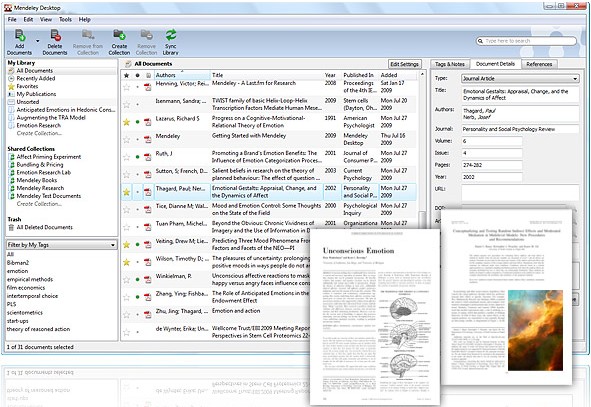Open the Edit menu
Screen dimensions: 591x407
pos(28,19)
